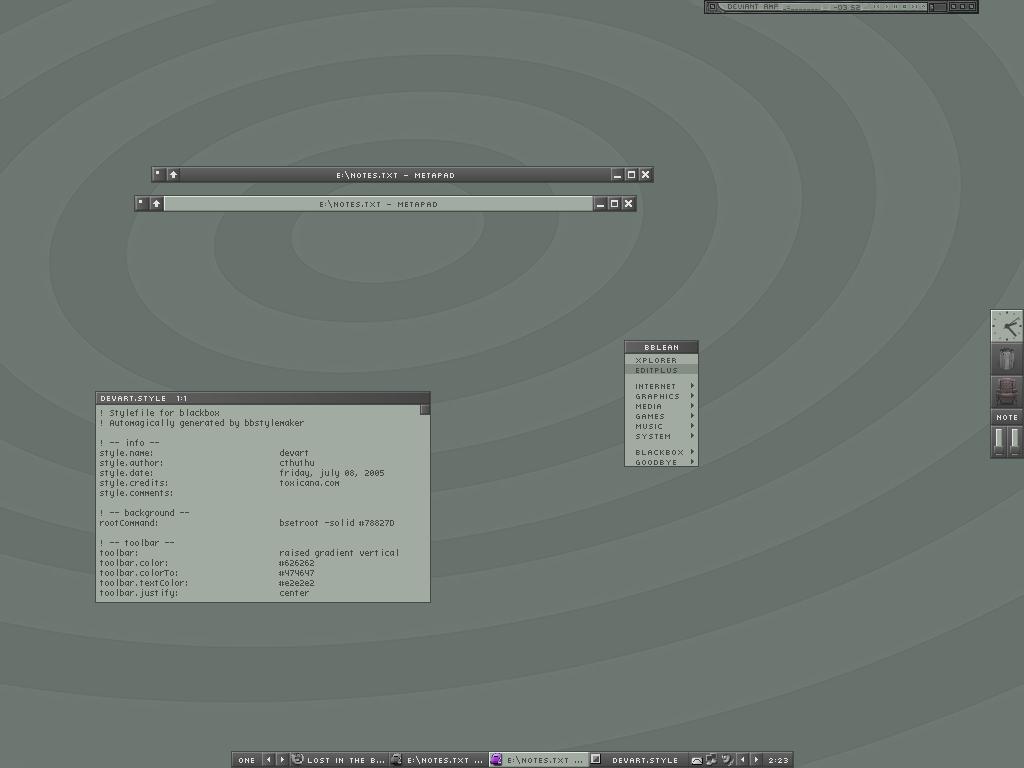The height and width of the screenshot is (768, 1024).
Task: Select Xplorer in the bbLean menu
Action: 661,360
